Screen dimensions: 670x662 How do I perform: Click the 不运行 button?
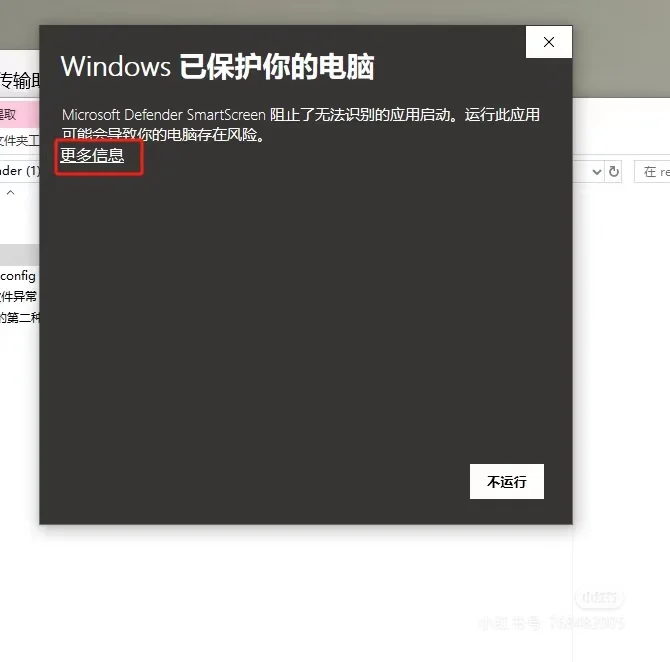click(x=507, y=482)
